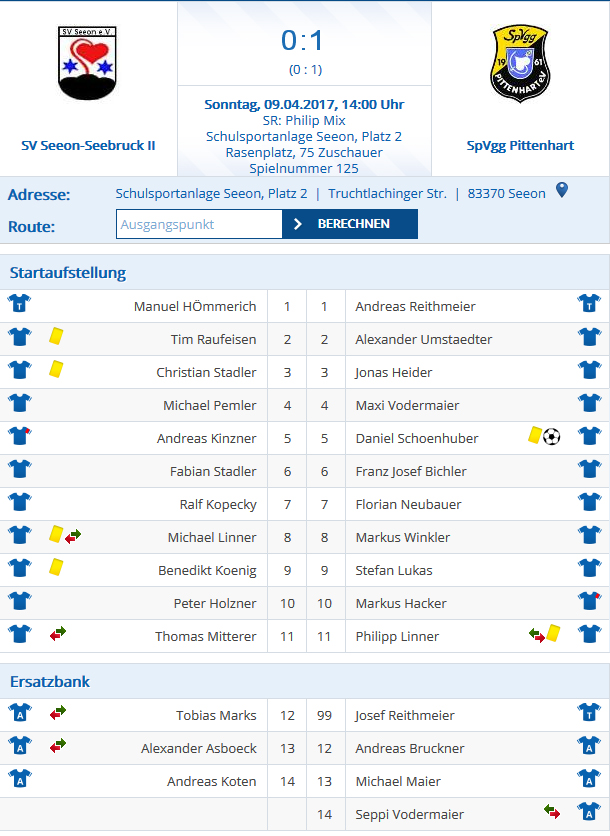Click the soccer ball goal icon for Daniel Schoenhuber
Screen dimensions: 610x836
(x=552, y=437)
